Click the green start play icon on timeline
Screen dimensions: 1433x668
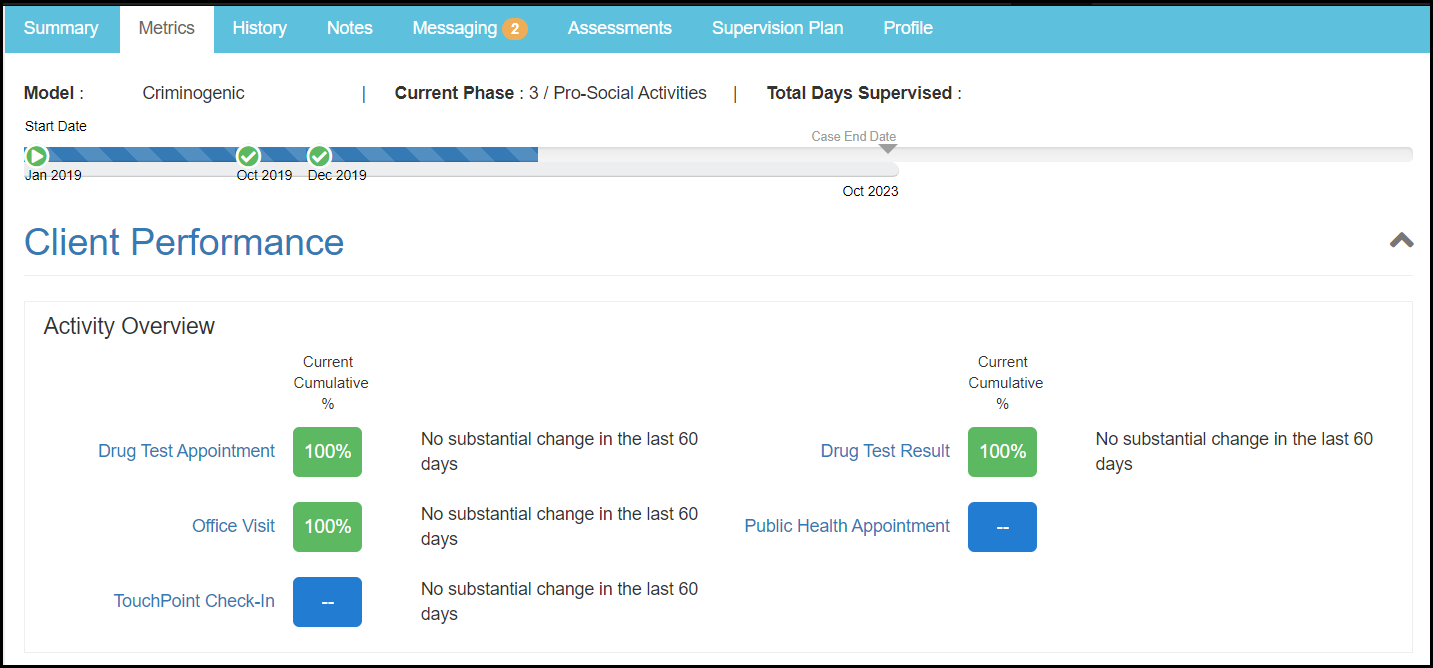click(36, 156)
